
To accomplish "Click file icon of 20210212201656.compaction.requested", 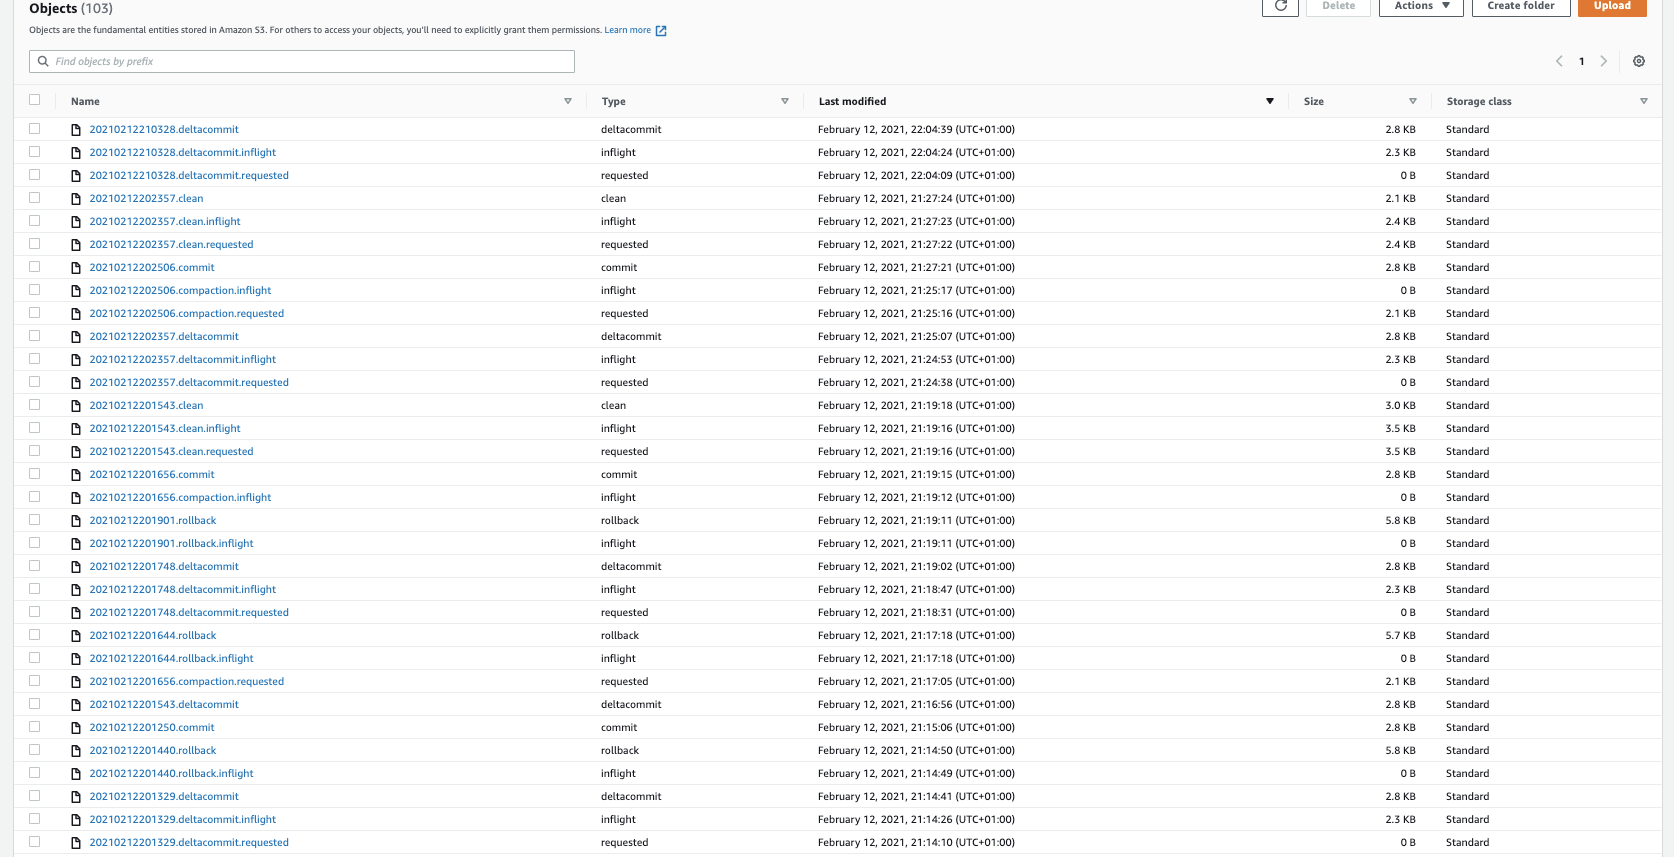I will pos(76,682).
